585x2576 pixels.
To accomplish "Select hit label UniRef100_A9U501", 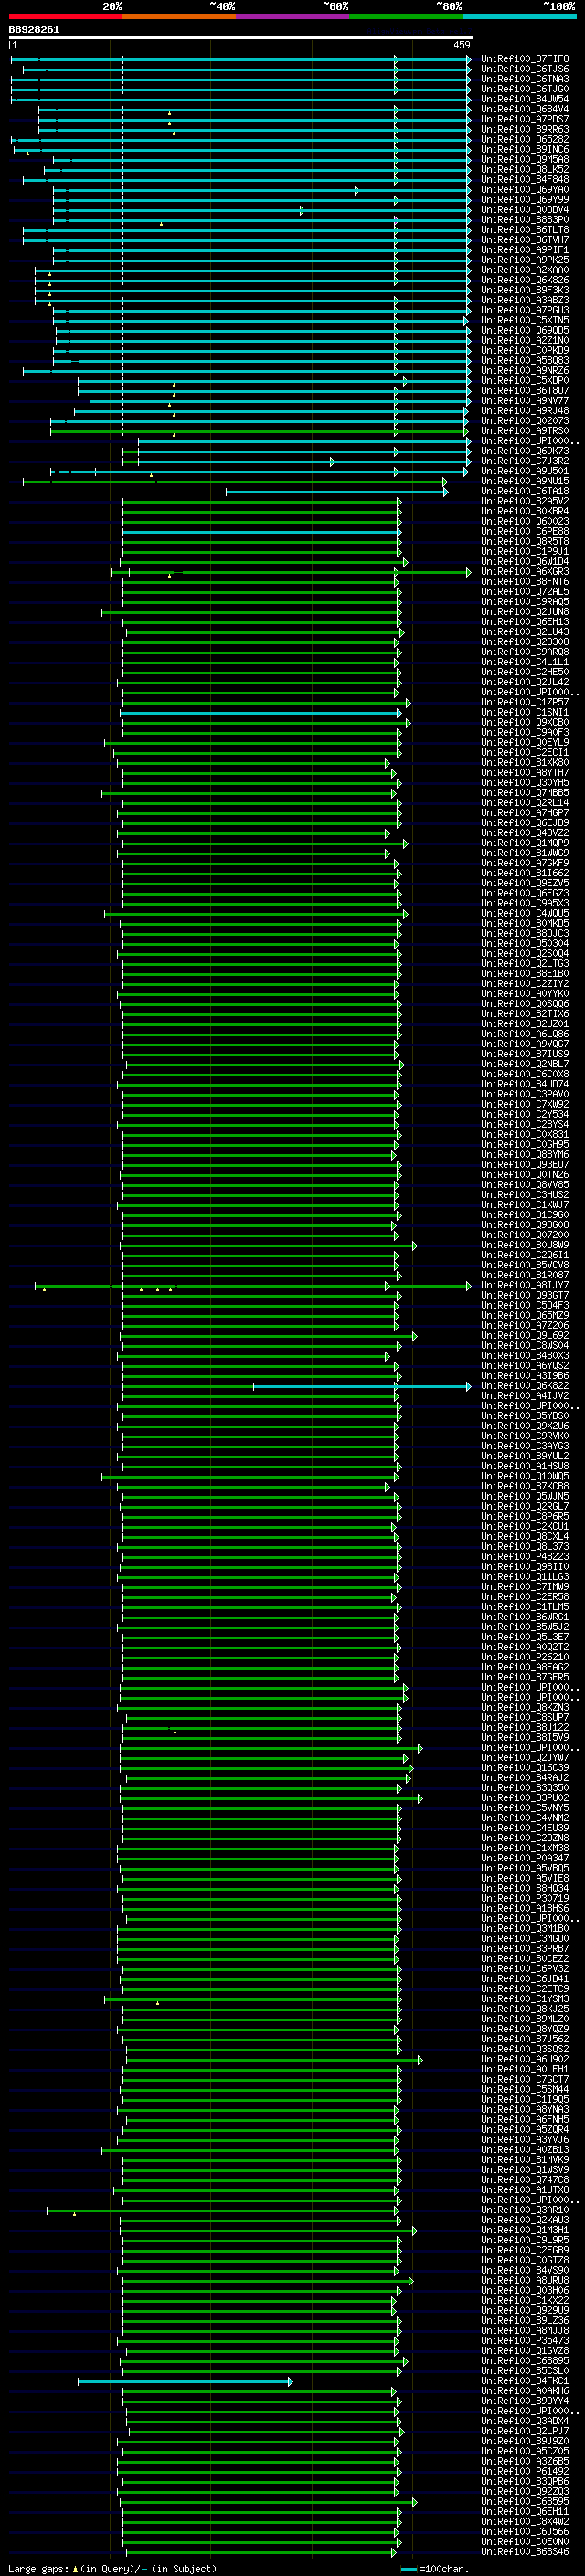I will [525, 471].
